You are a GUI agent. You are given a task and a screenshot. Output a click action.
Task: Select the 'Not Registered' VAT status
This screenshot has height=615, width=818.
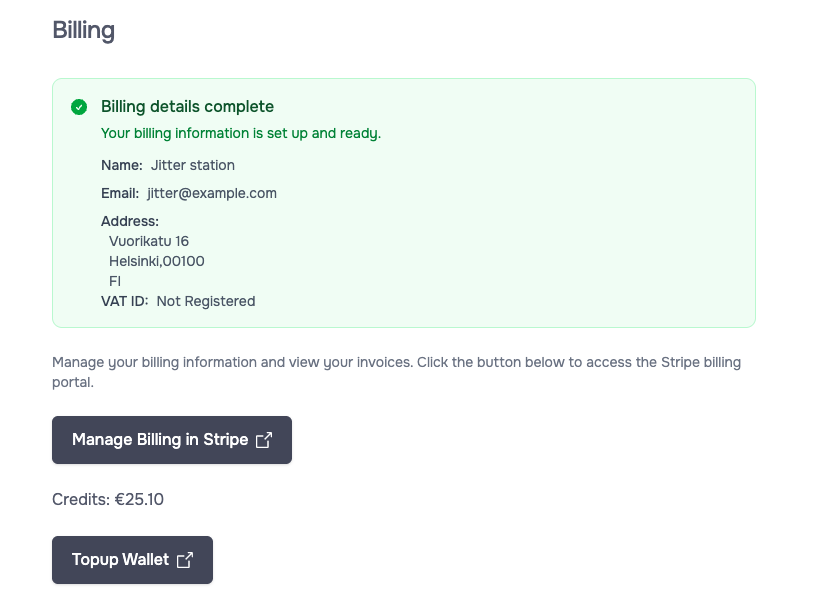coord(206,301)
